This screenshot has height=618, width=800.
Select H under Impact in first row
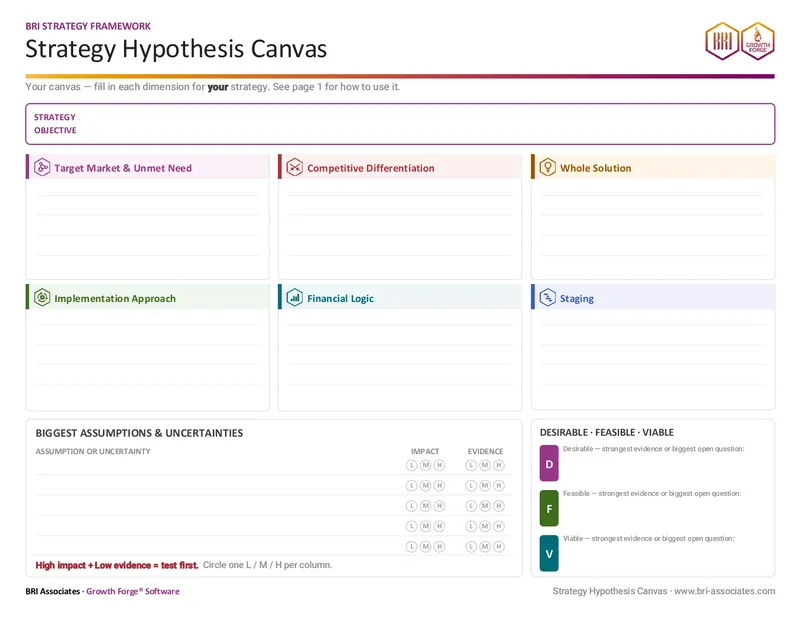click(439, 465)
